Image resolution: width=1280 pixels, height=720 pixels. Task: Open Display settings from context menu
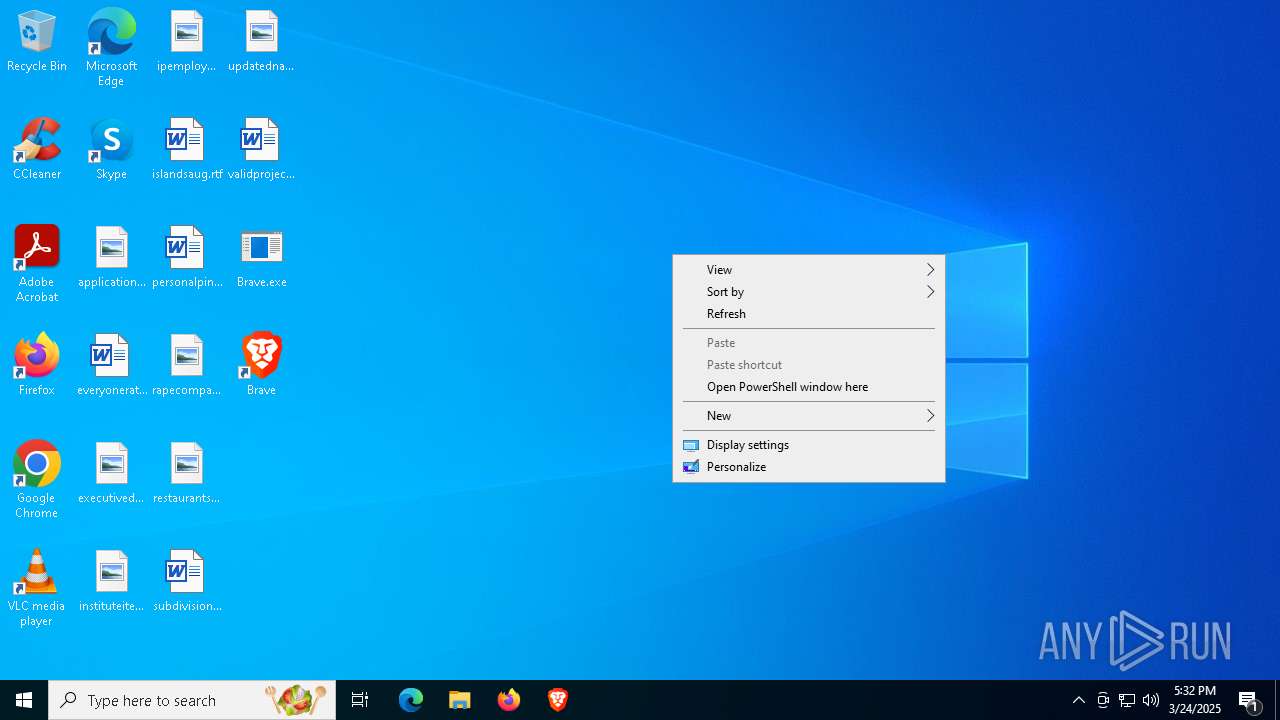[809, 445]
